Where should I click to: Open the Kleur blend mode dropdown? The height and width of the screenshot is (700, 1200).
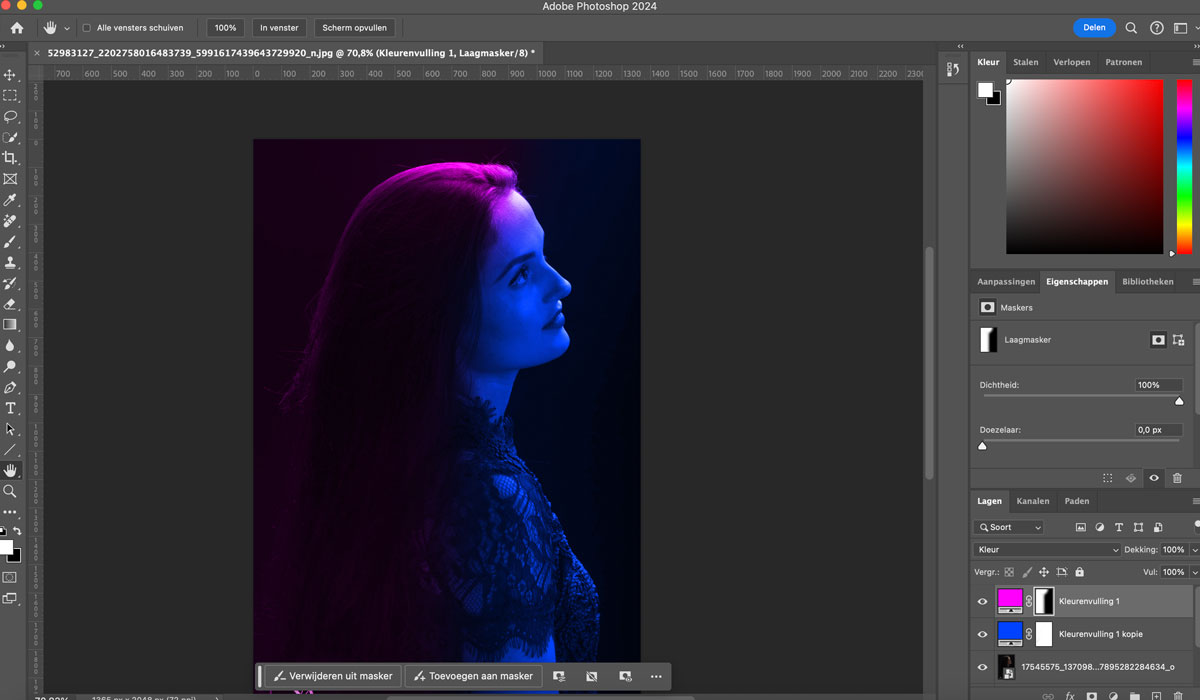pos(1047,550)
